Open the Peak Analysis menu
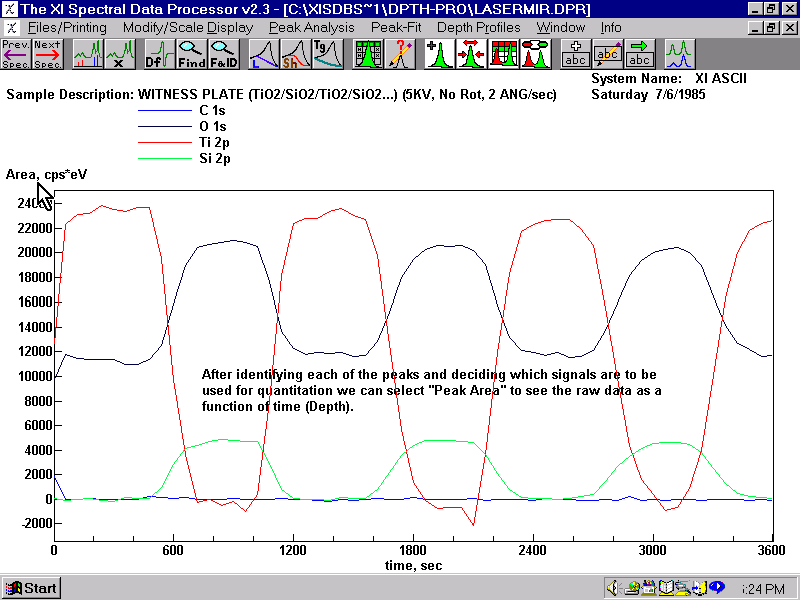Image resolution: width=800 pixels, height=600 pixels. pos(311,28)
